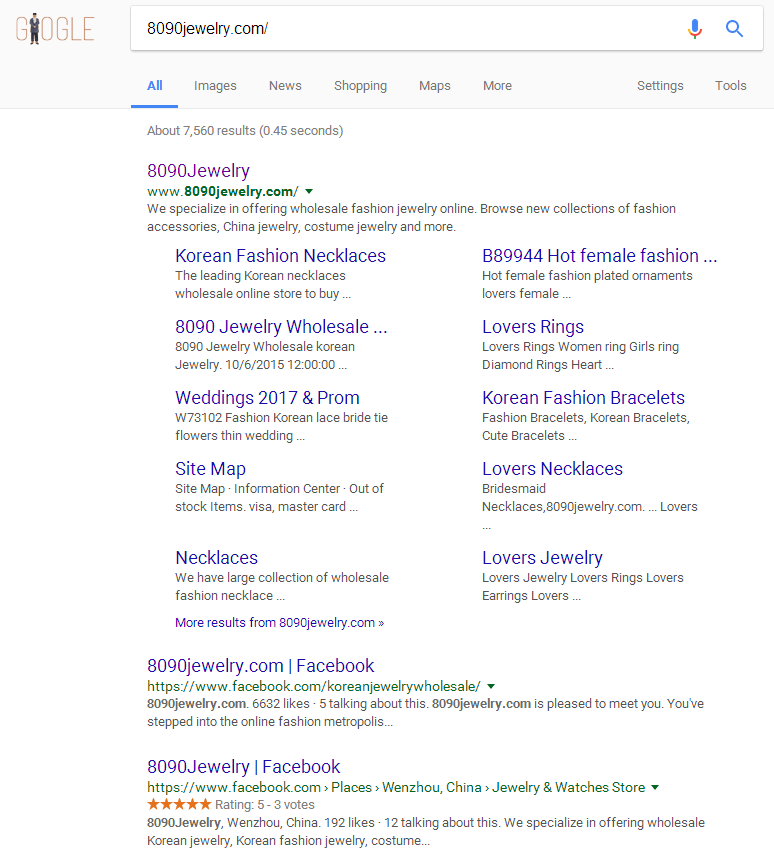The height and width of the screenshot is (863, 774).
Task: Start voice search with microphone icon
Action: (x=695, y=29)
